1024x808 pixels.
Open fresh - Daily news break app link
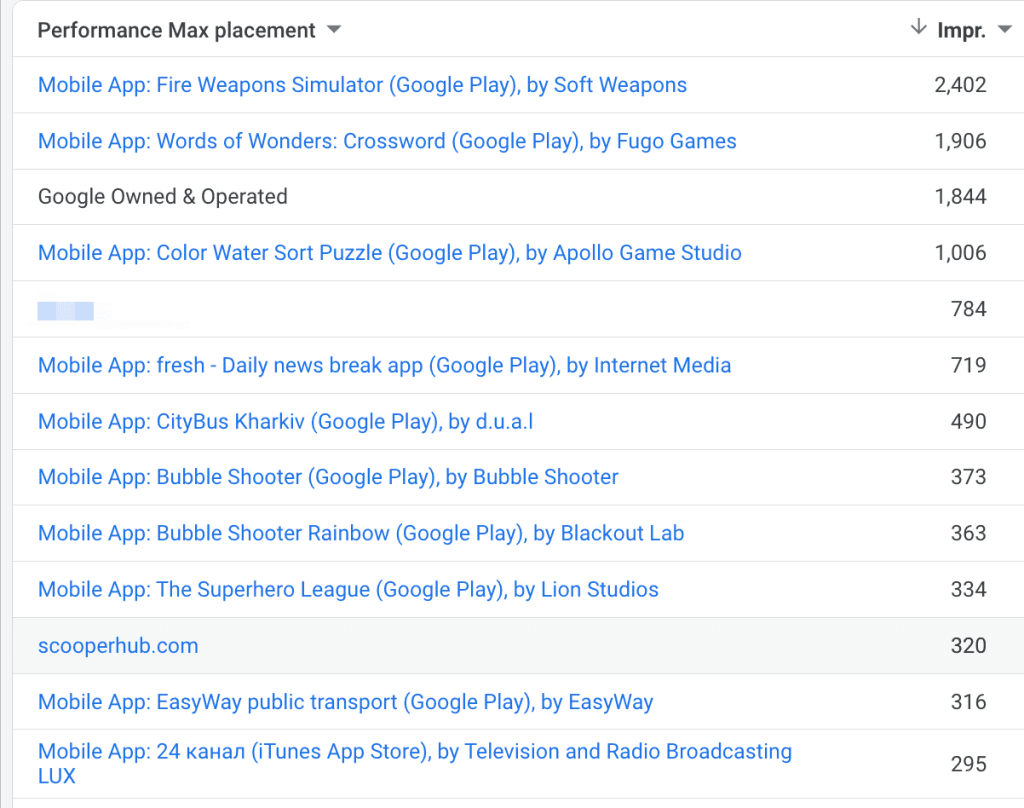(x=384, y=365)
